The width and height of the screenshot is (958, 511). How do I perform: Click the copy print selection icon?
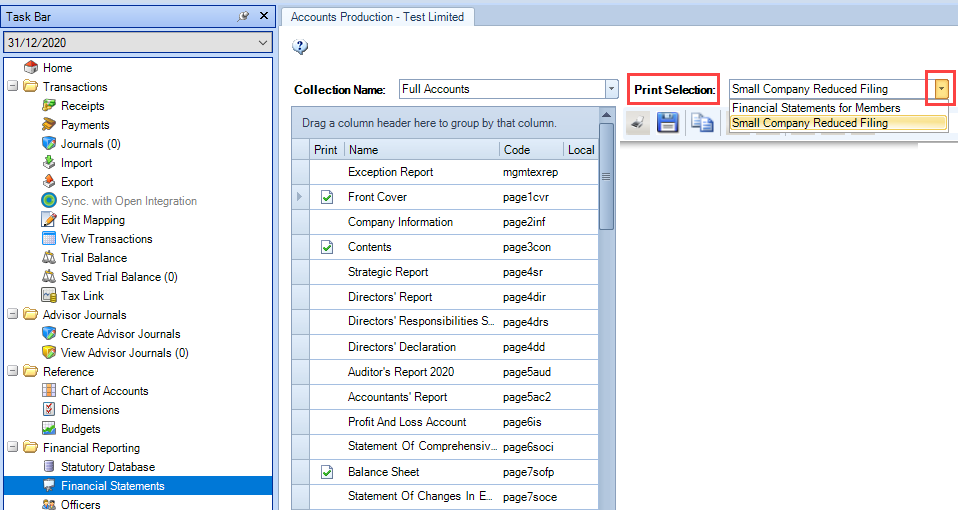click(x=702, y=123)
